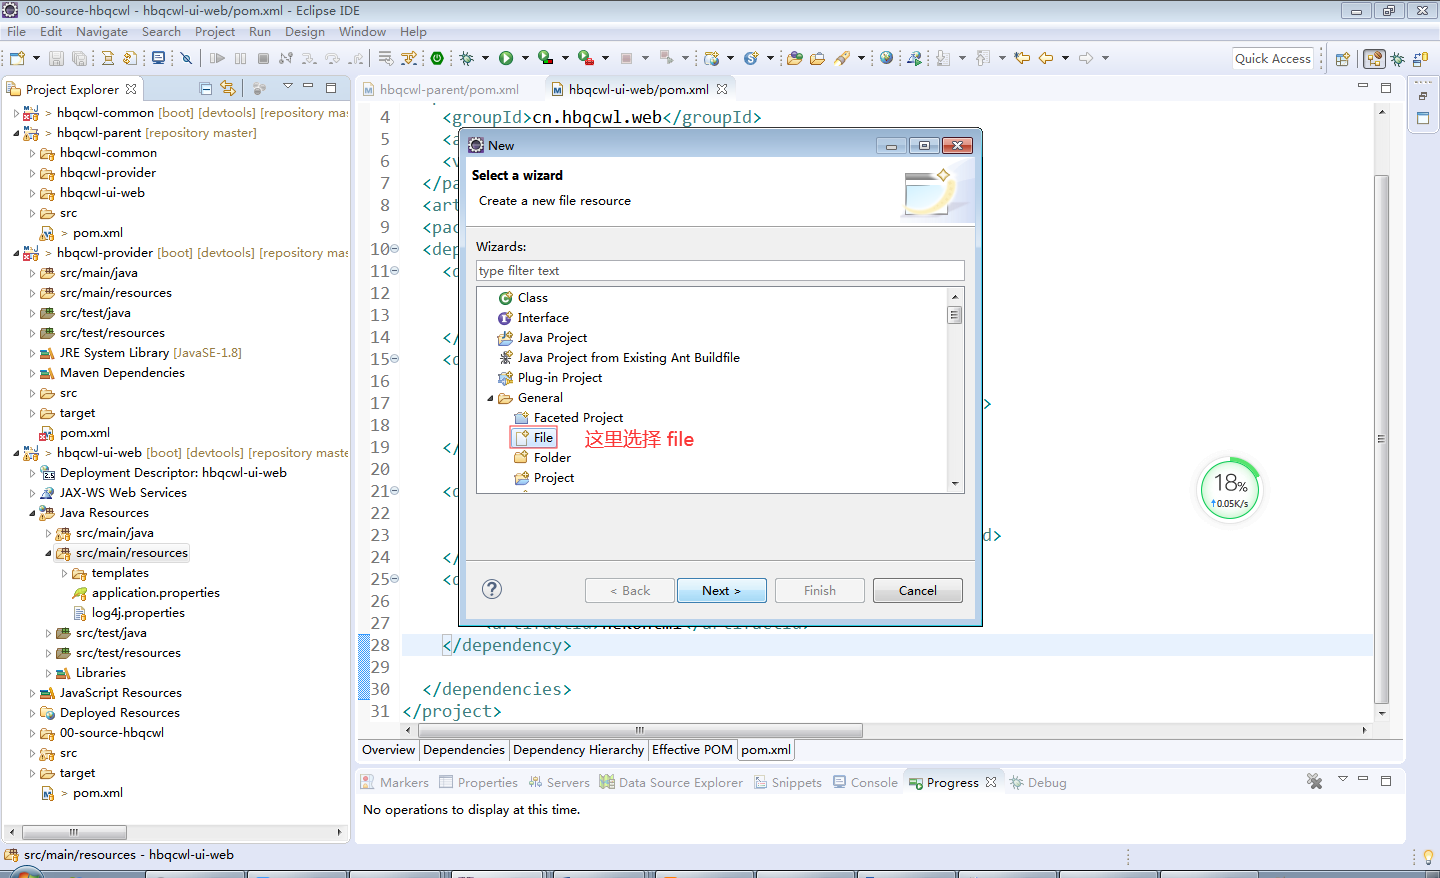Viewport: 1440px width, 878px height.
Task: Click the wizard filter text field
Action: click(x=720, y=271)
